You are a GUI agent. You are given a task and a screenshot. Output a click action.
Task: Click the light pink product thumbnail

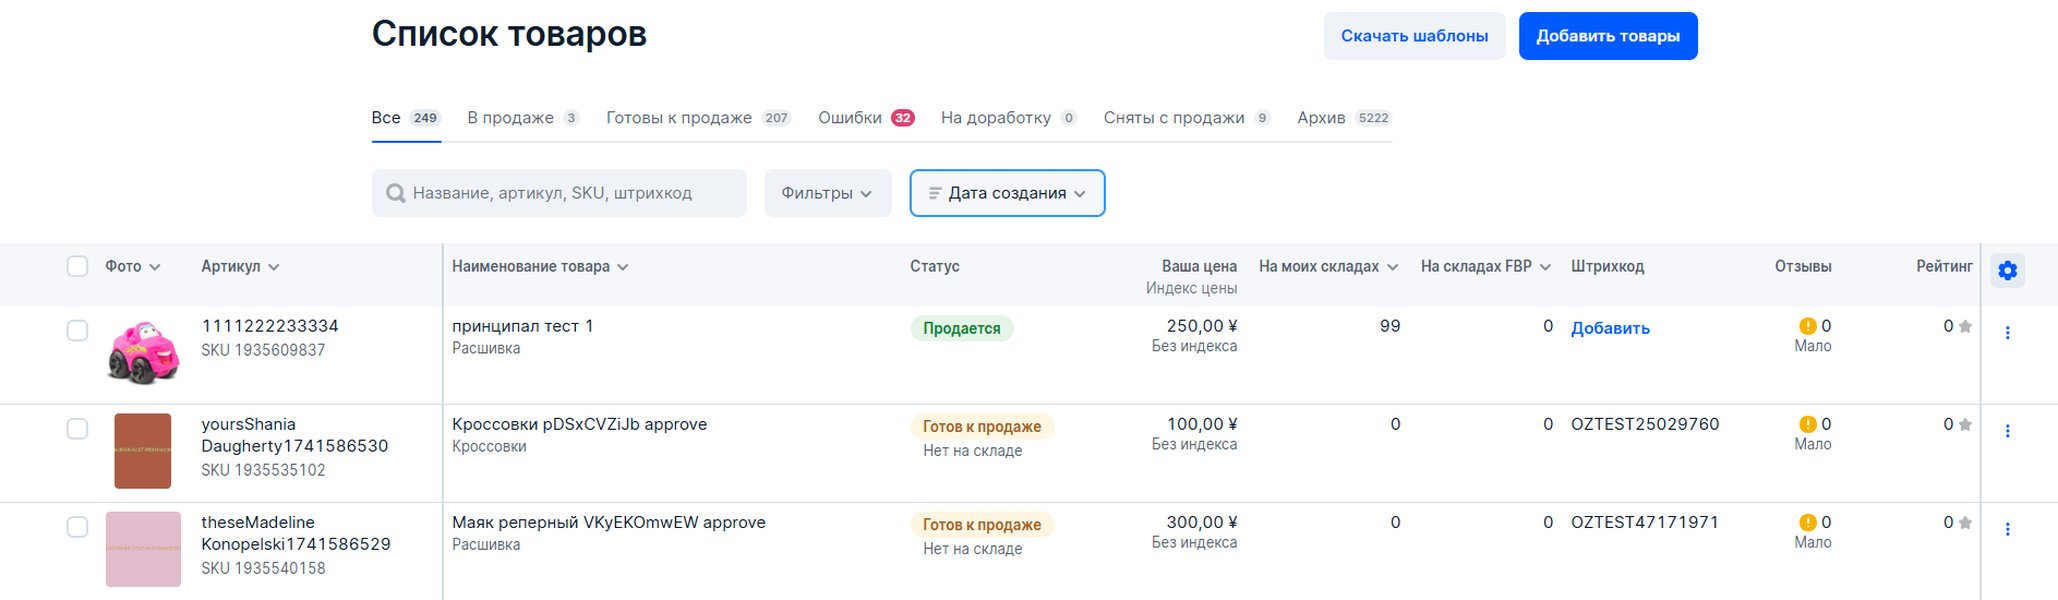pos(143,549)
